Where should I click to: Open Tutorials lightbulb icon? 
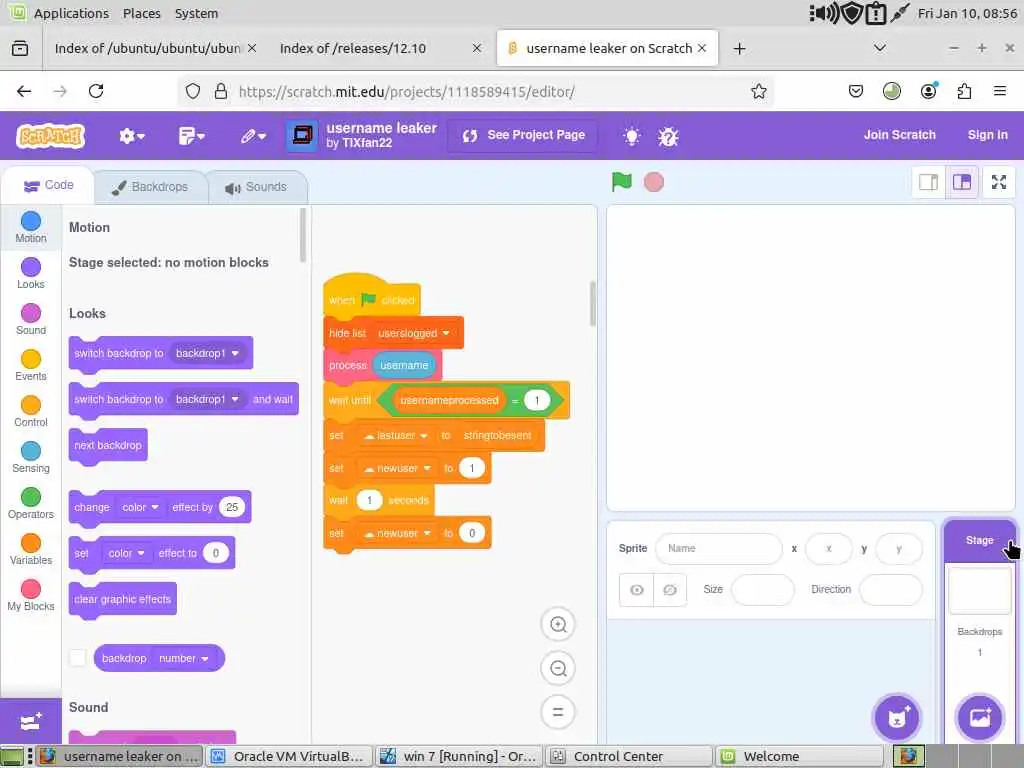pos(631,136)
